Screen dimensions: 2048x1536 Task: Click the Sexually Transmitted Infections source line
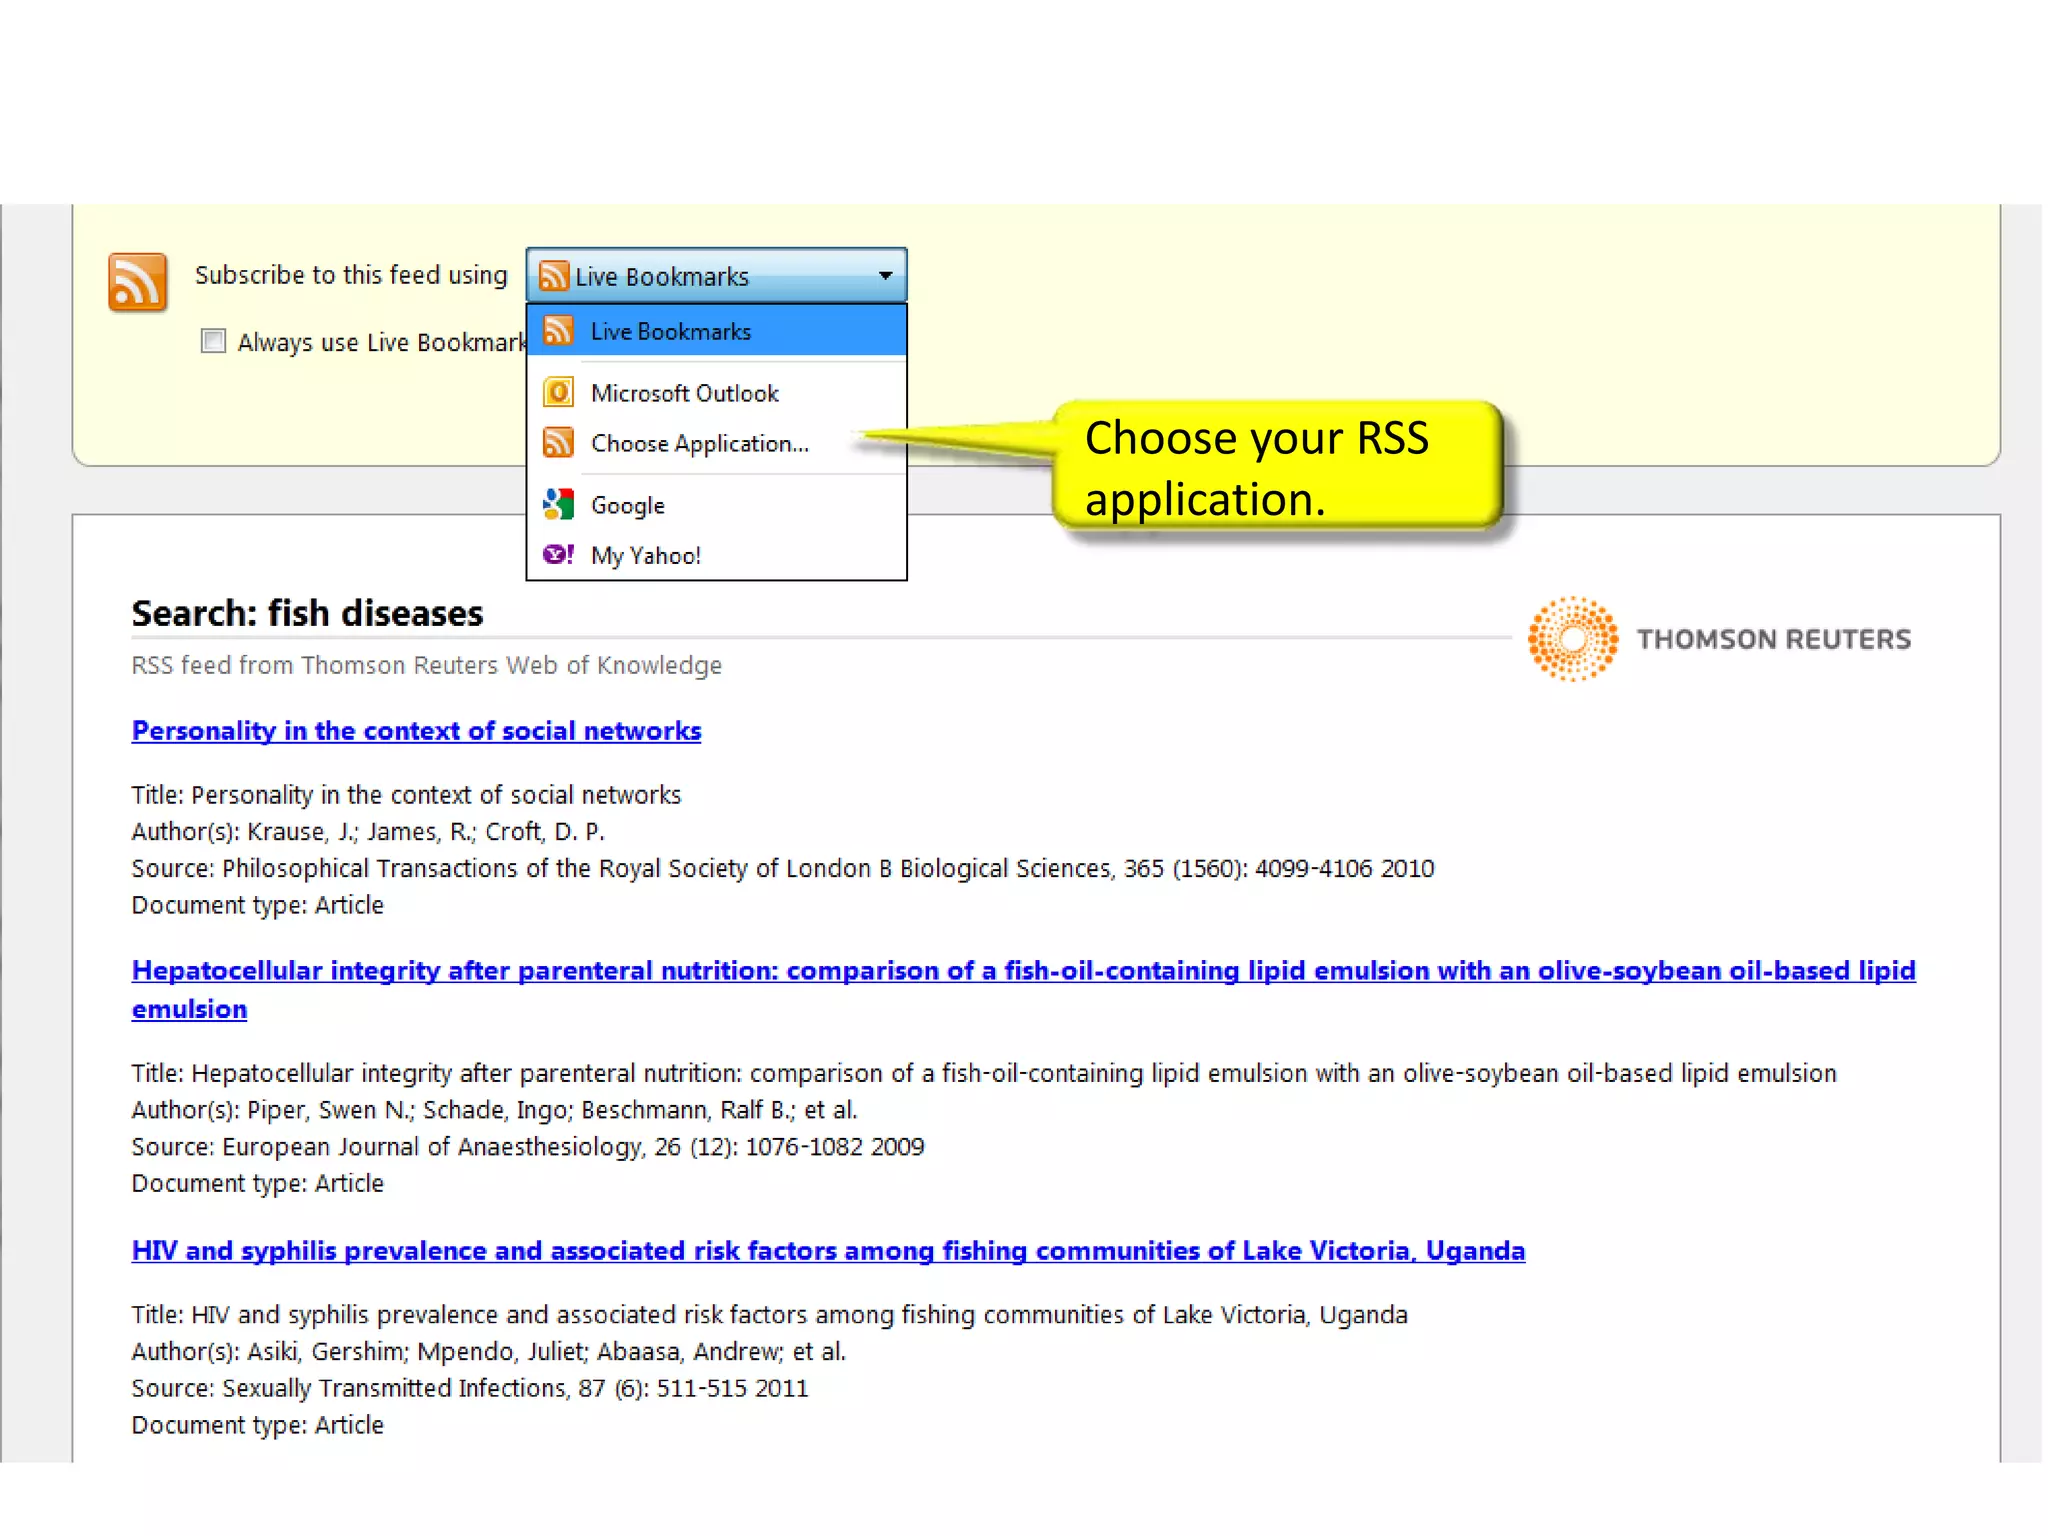click(x=469, y=1389)
